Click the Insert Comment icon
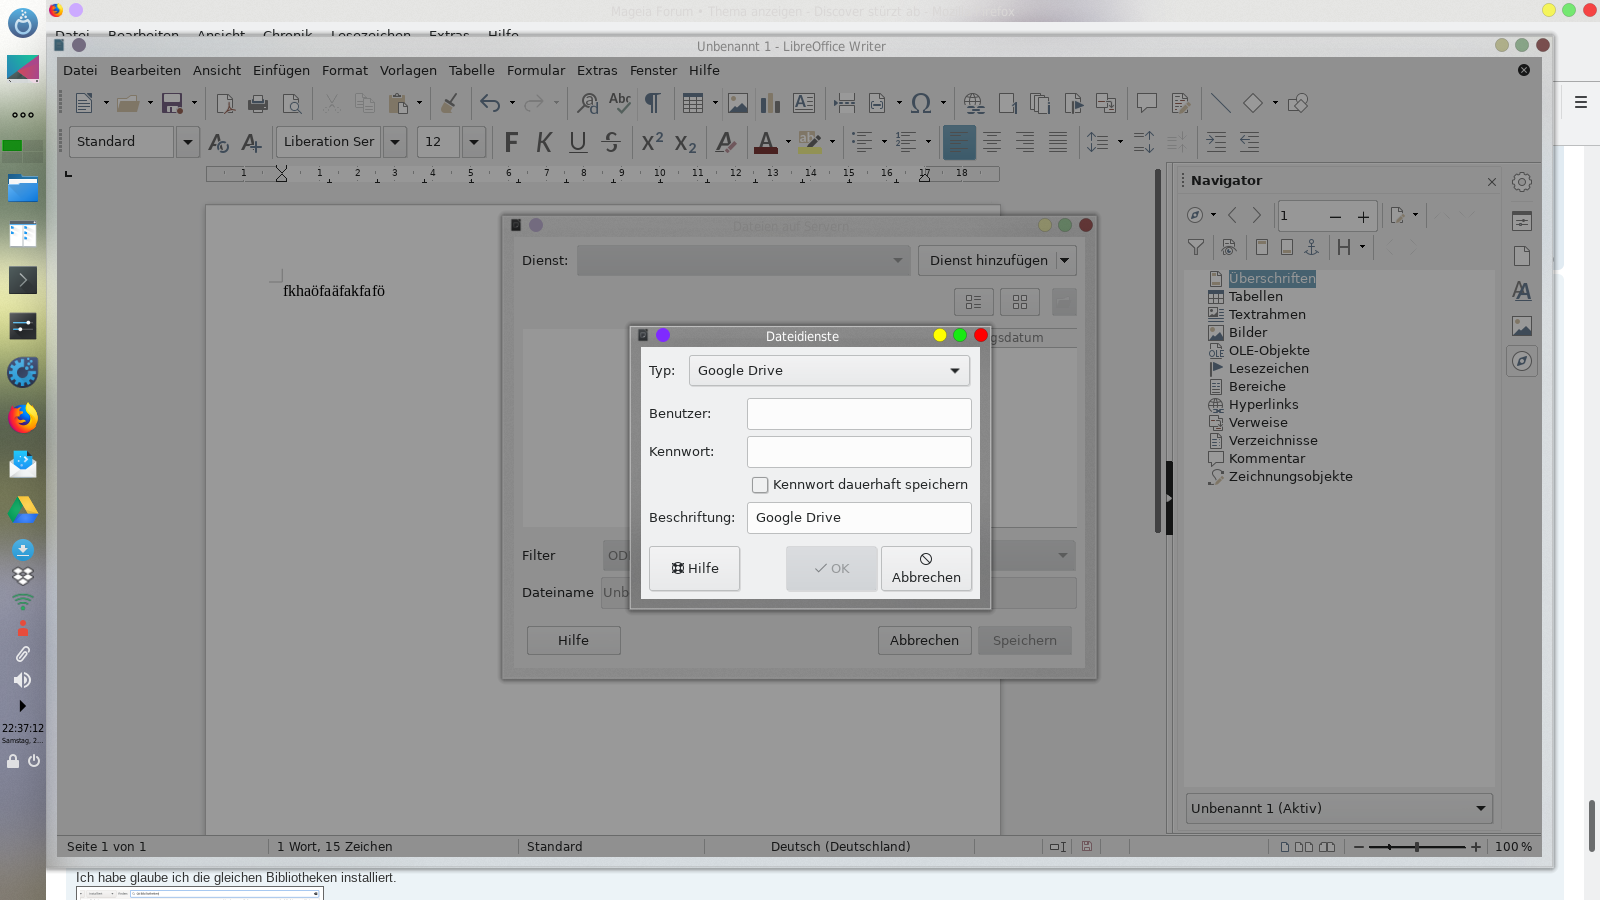 tap(1147, 103)
